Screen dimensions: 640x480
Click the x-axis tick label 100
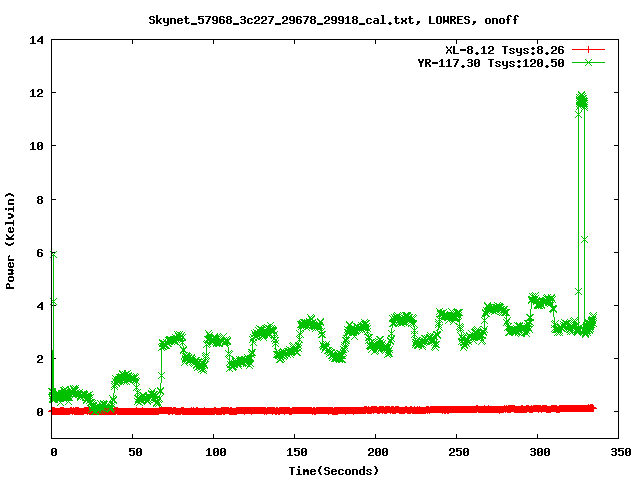click(216, 452)
